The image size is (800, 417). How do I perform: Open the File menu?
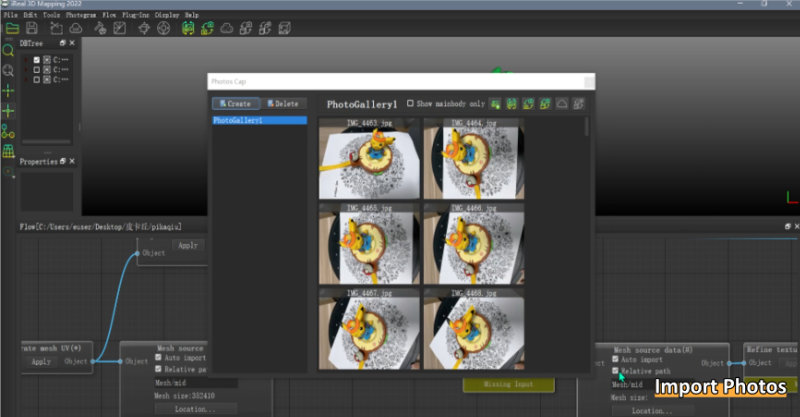pyautogui.click(x=11, y=15)
